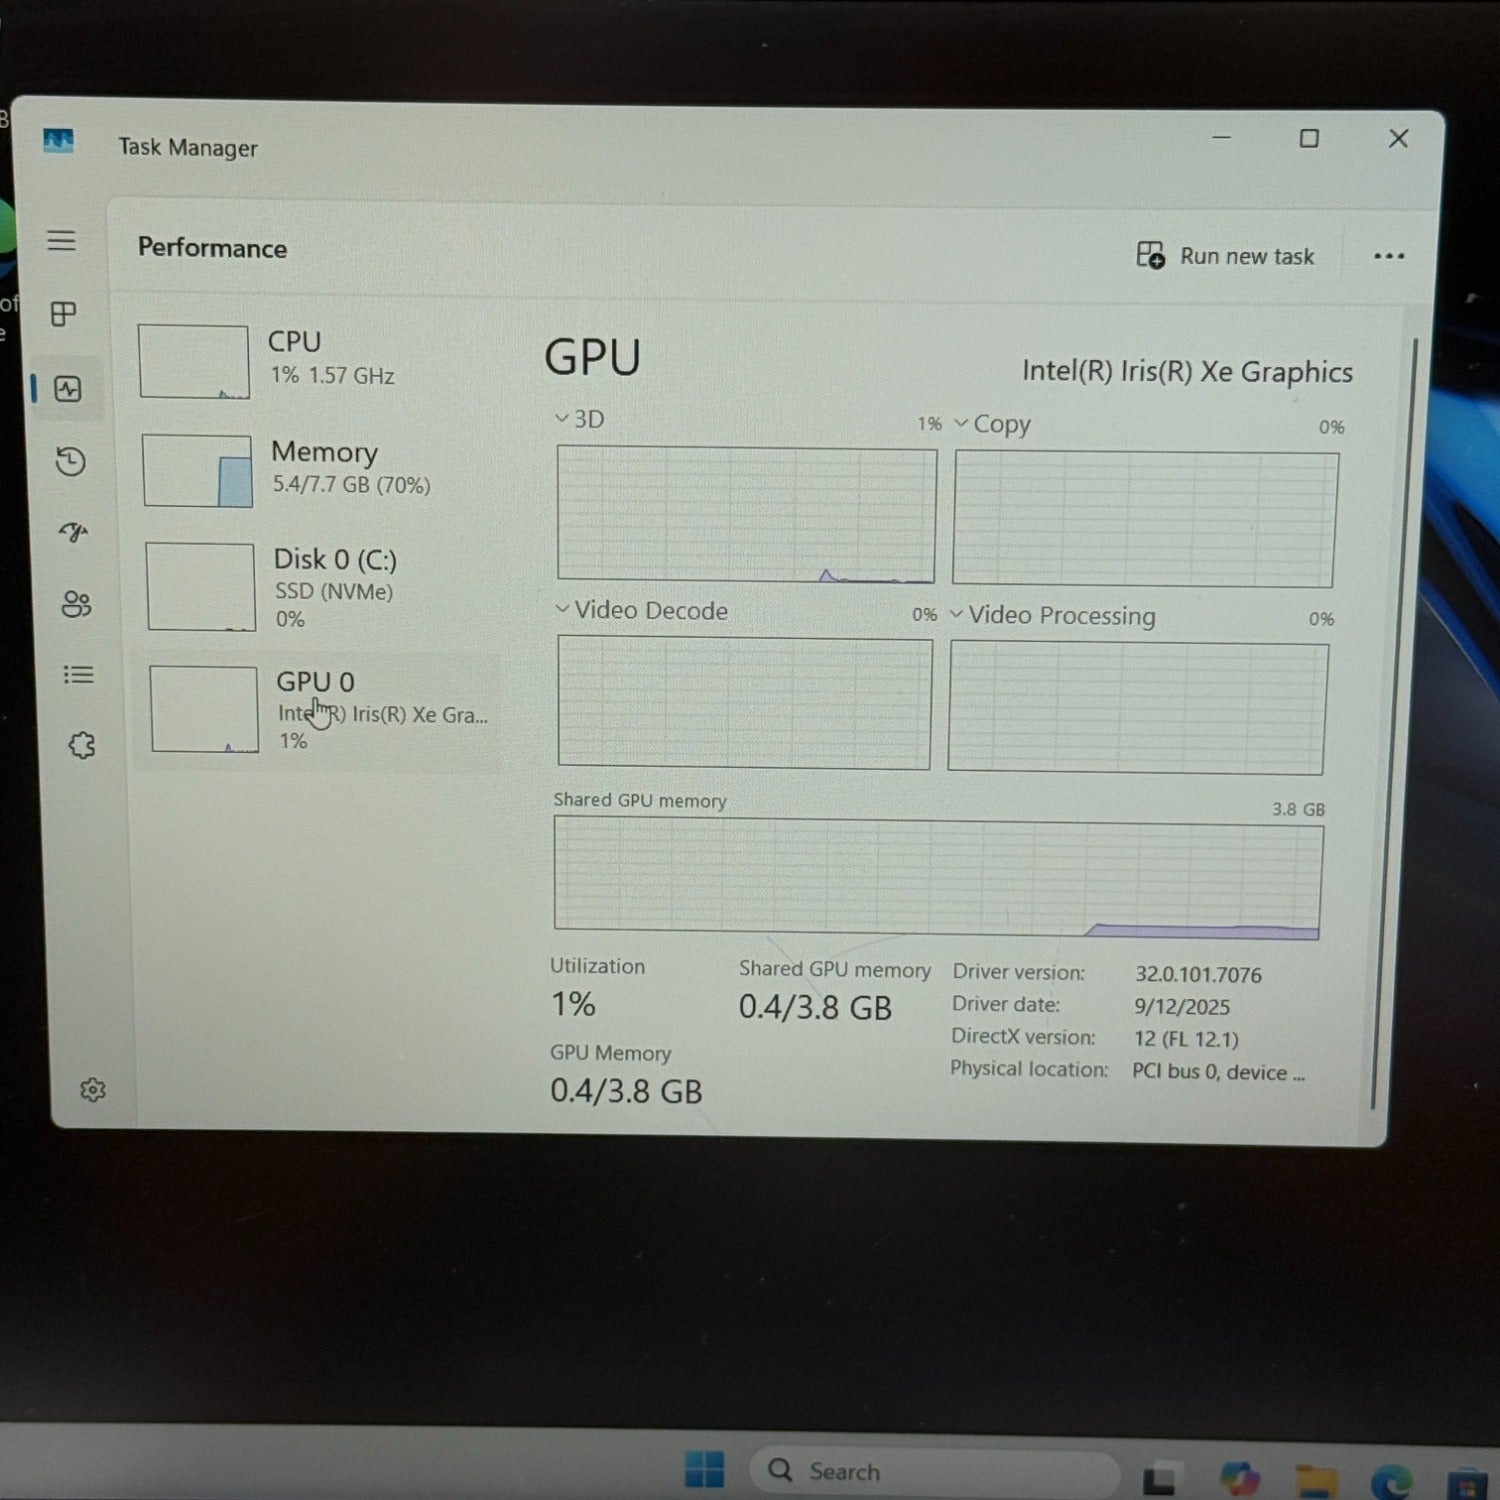Select CPU in the performance list
Image resolution: width=1500 pixels, height=1500 pixels.
318,360
